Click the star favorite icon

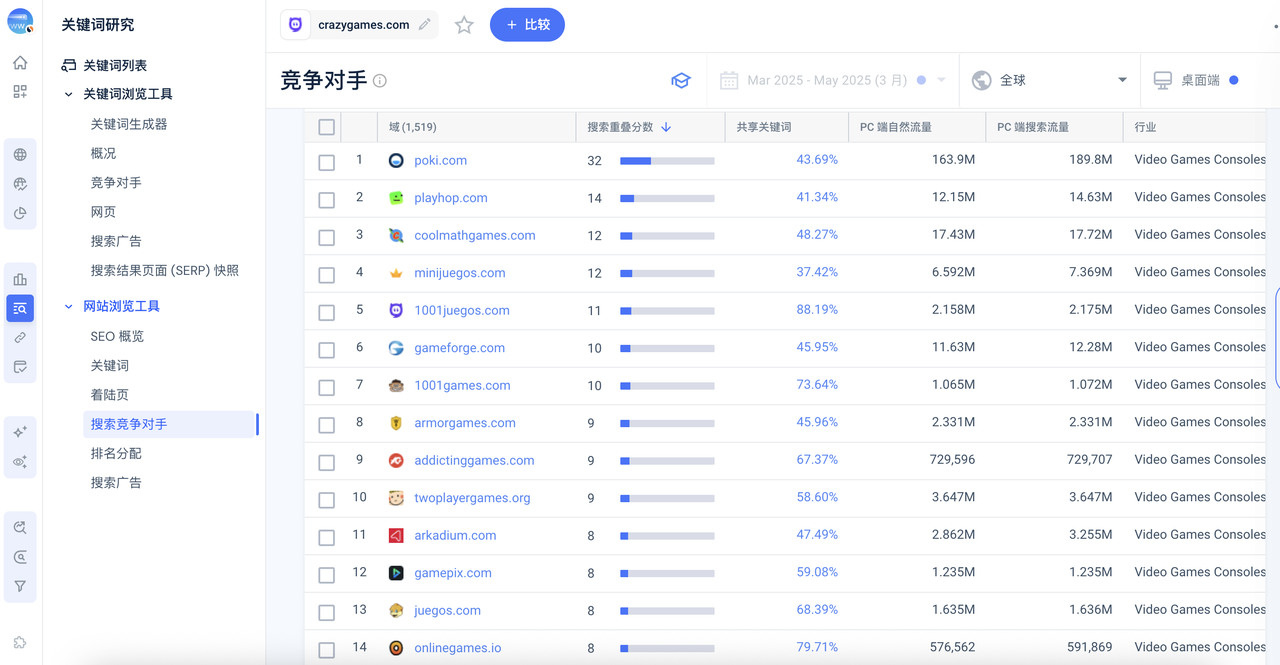click(464, 25)
